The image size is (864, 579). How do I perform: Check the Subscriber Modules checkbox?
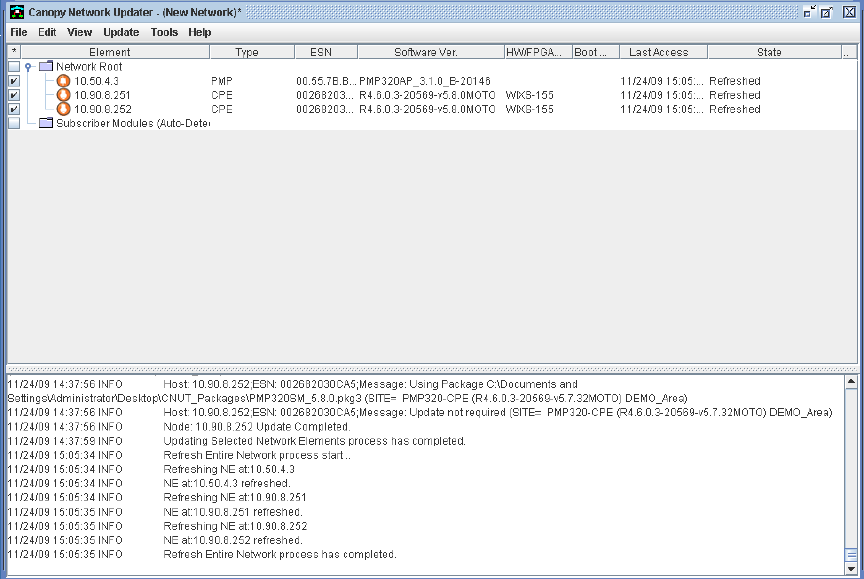[14, 123]
